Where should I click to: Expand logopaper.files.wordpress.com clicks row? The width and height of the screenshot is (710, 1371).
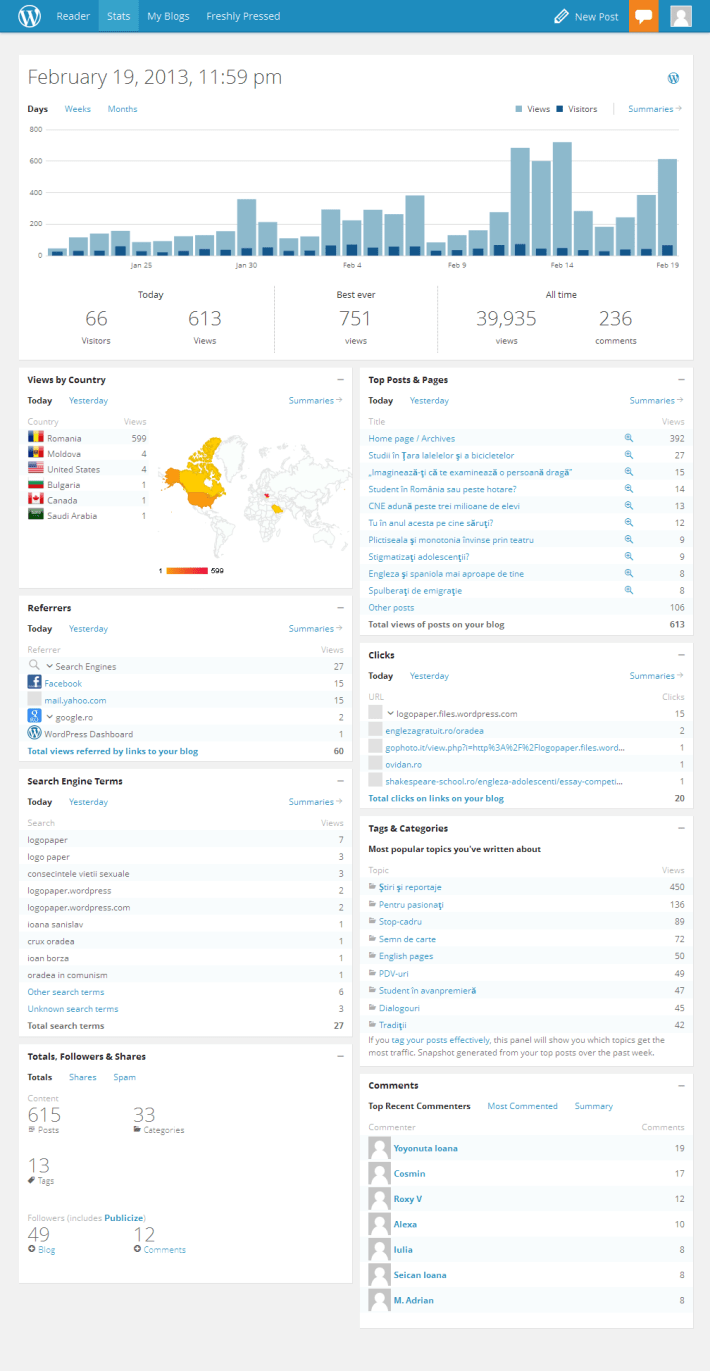pyautogui.click(x=391, y=714)
